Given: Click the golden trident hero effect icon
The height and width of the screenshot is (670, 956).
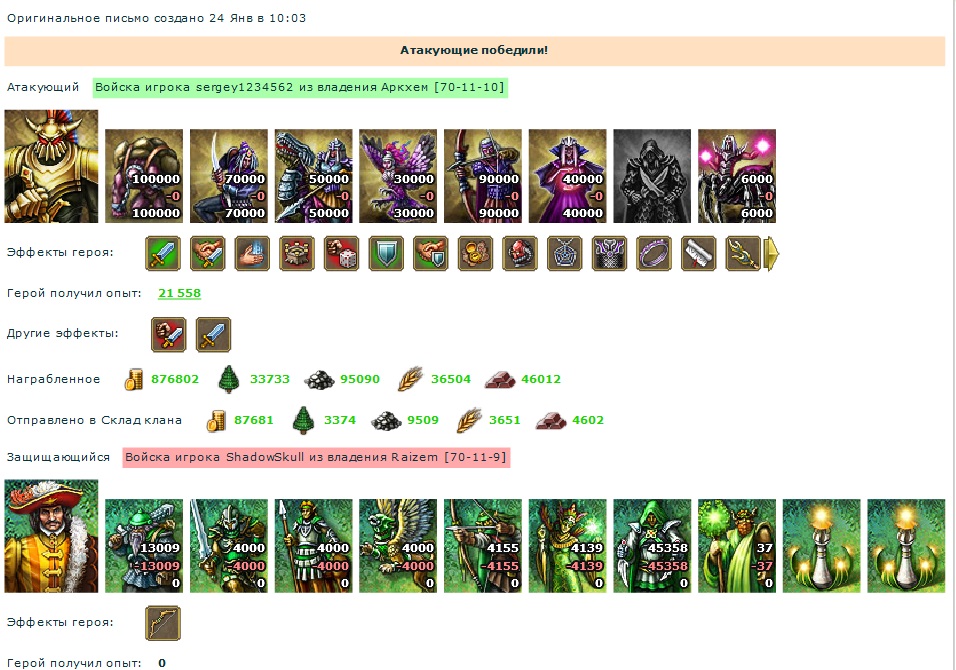Looking at the screenshot, I should pos(743,253).
